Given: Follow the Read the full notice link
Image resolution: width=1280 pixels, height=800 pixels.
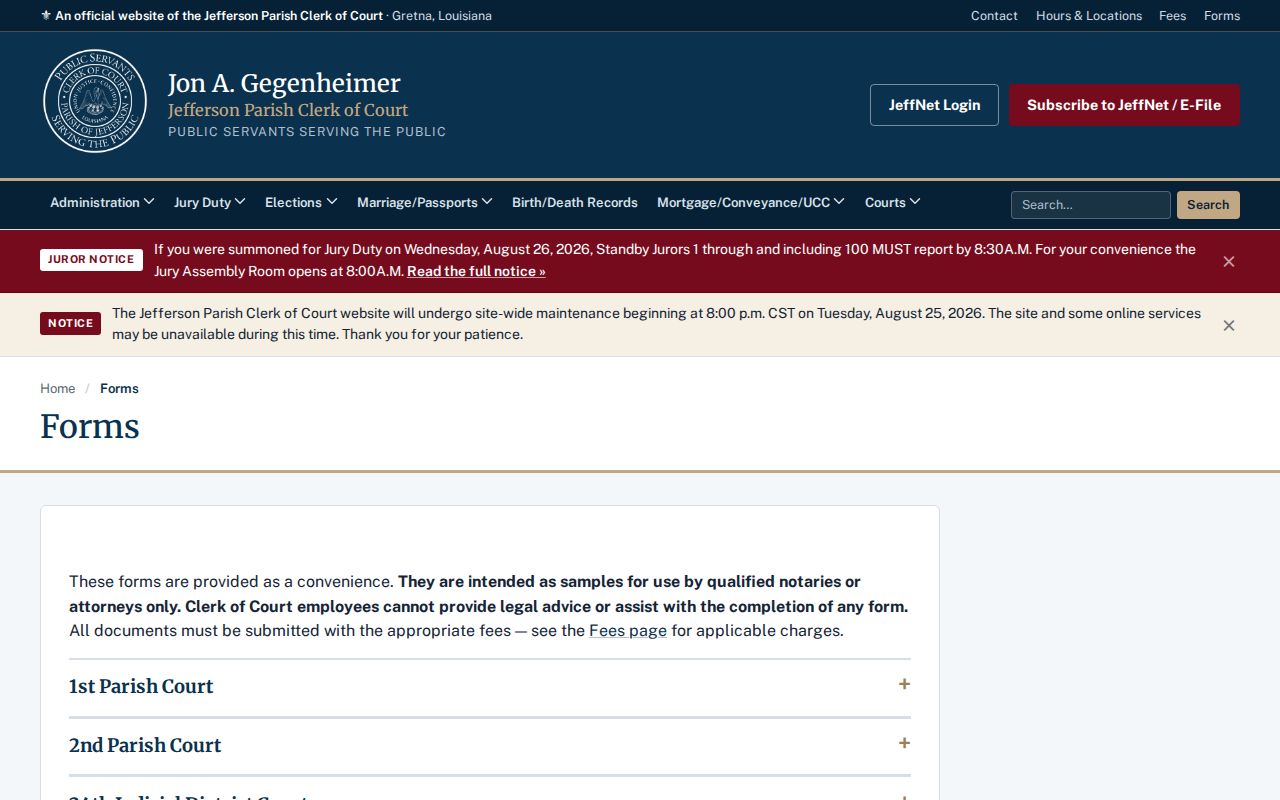Looking at the screenshot, I should 476,271.
